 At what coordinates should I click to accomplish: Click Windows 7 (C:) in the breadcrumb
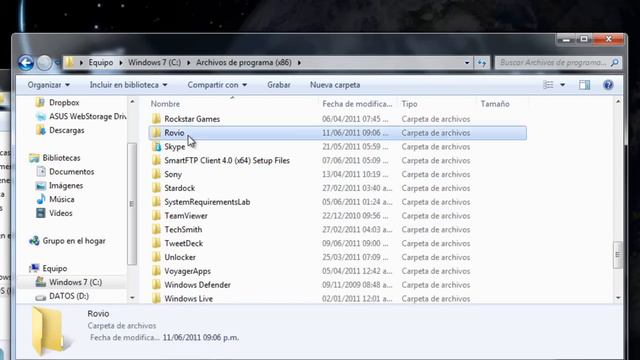(155, 62)
